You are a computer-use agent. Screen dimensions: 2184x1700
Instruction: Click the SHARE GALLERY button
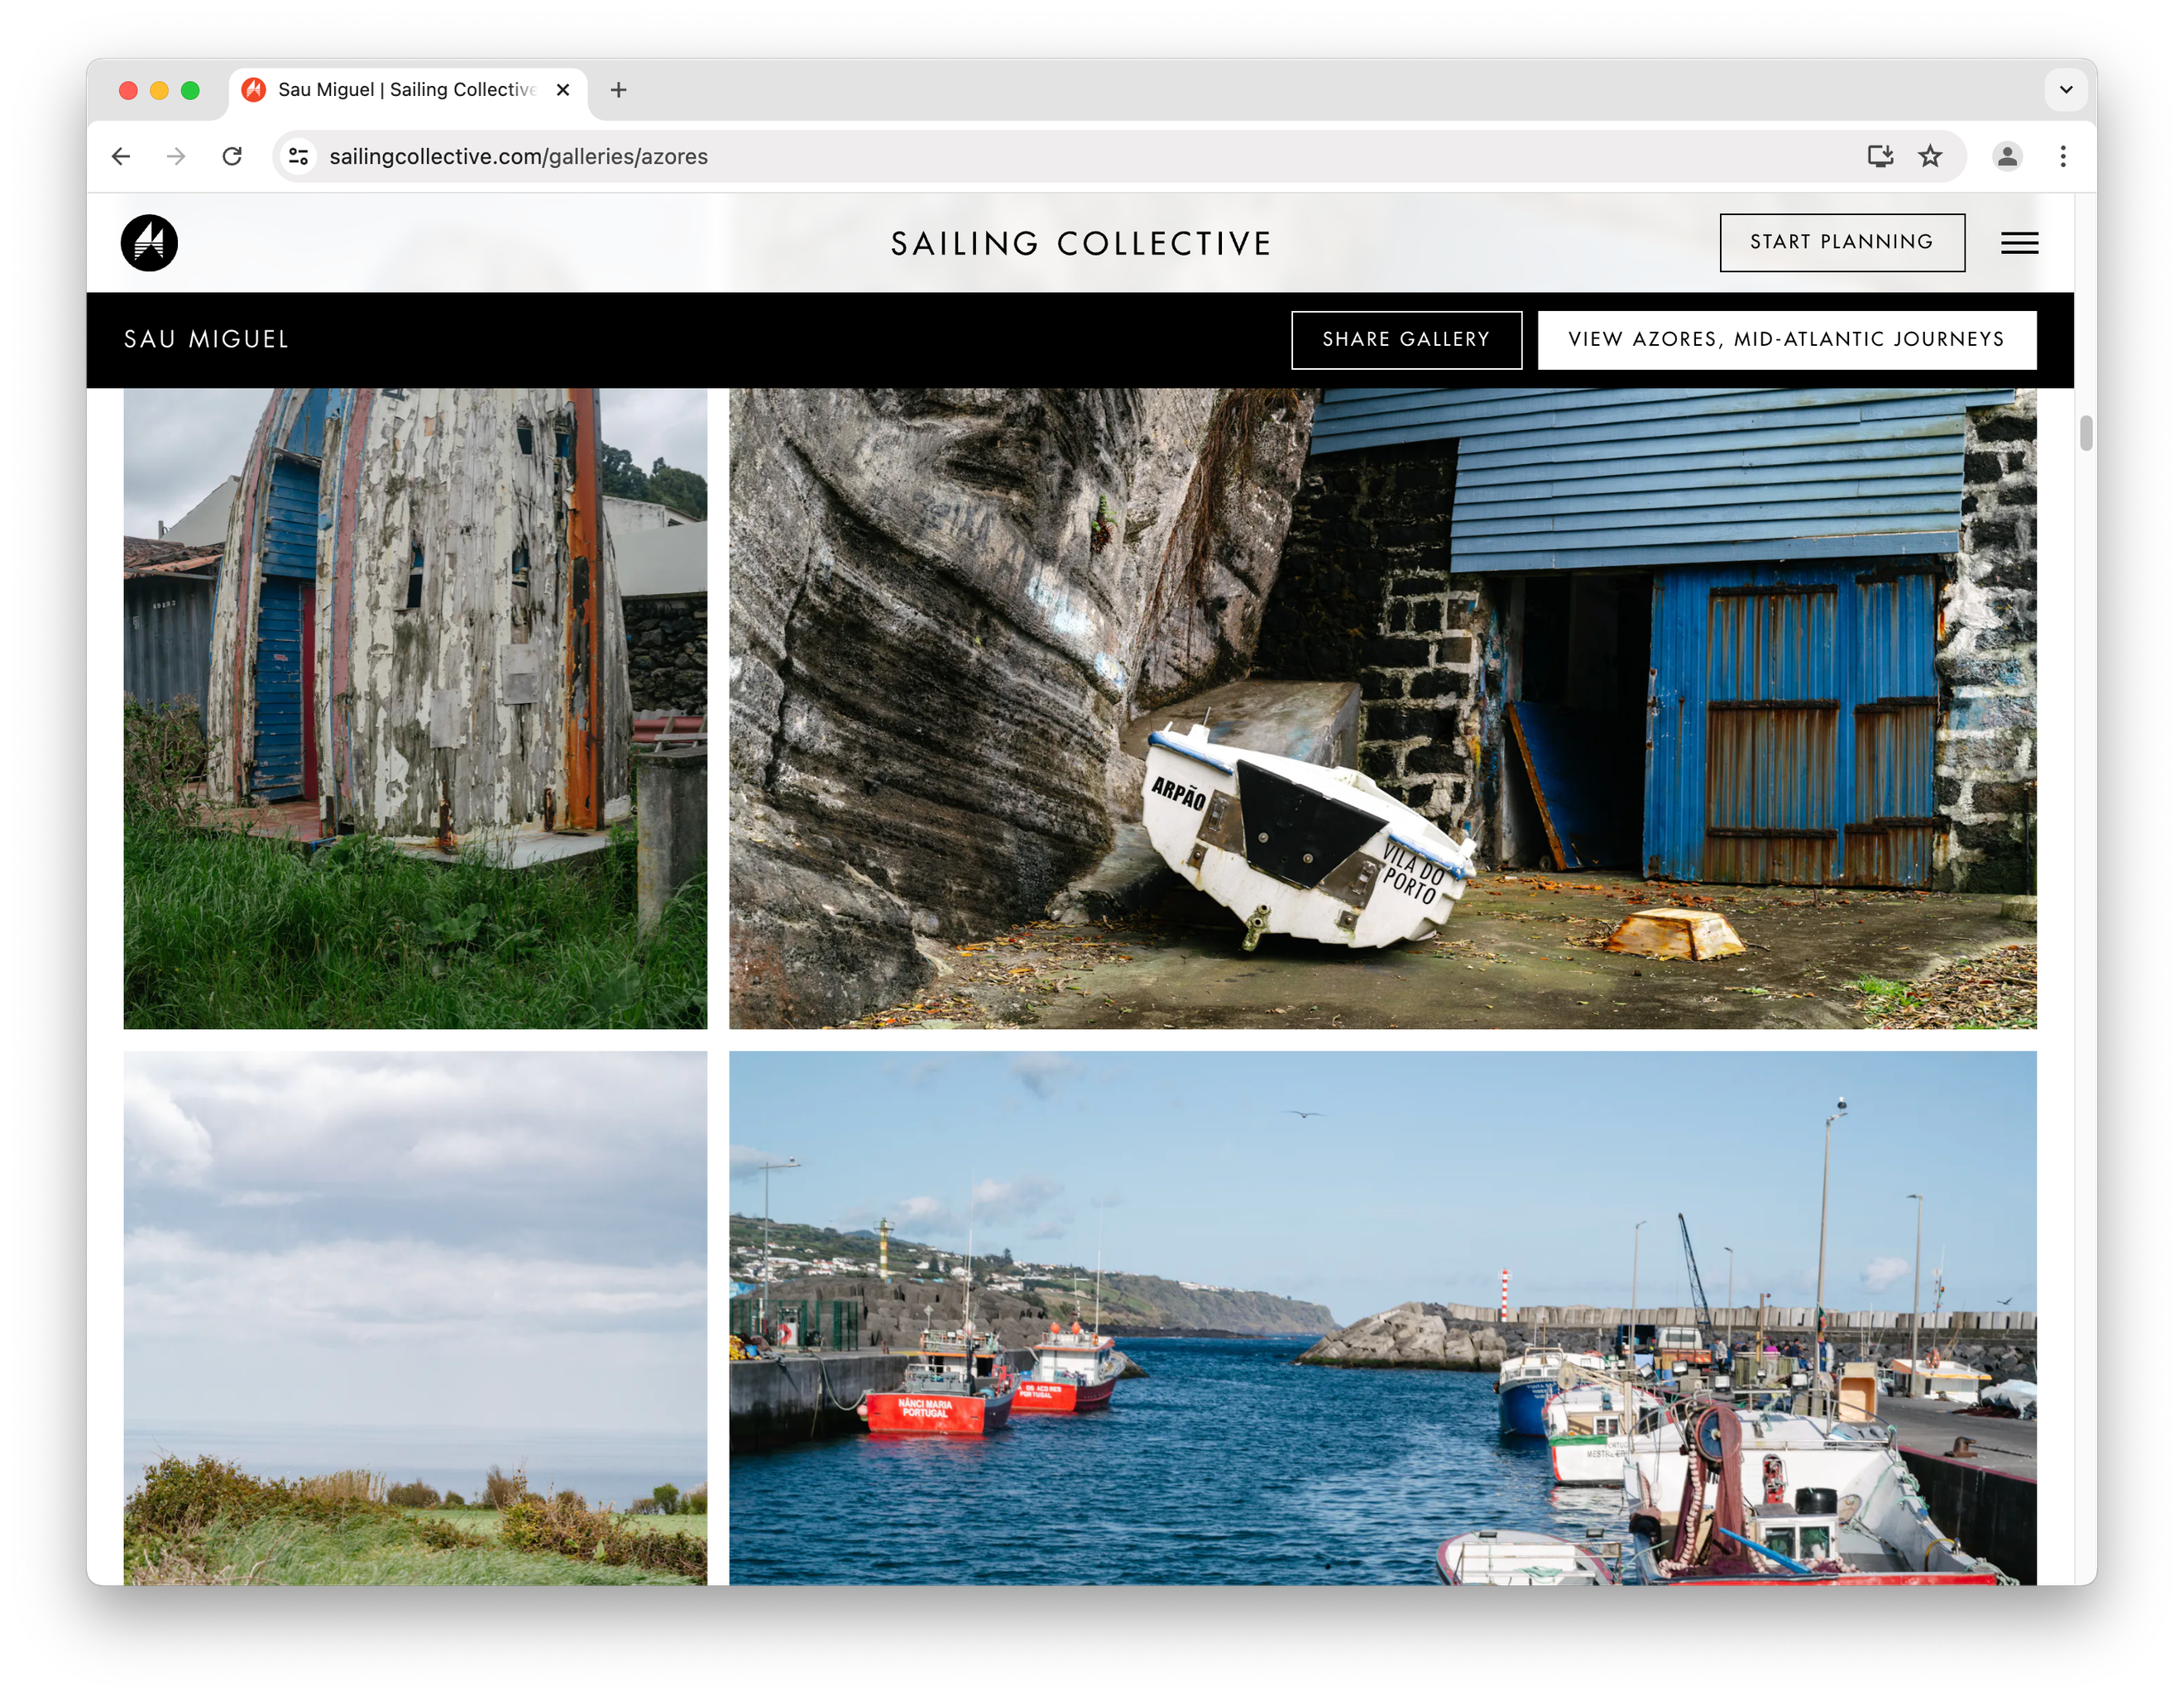pos(1405,339)
